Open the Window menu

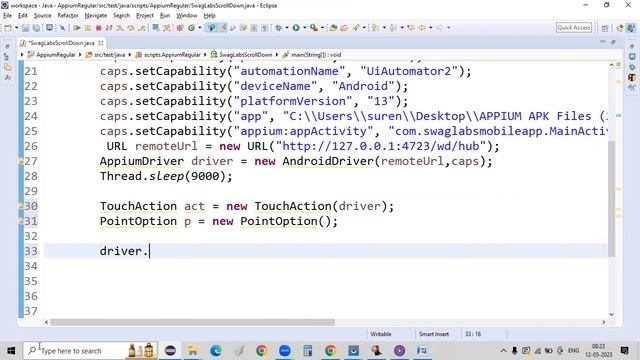[x=187, y=16]
